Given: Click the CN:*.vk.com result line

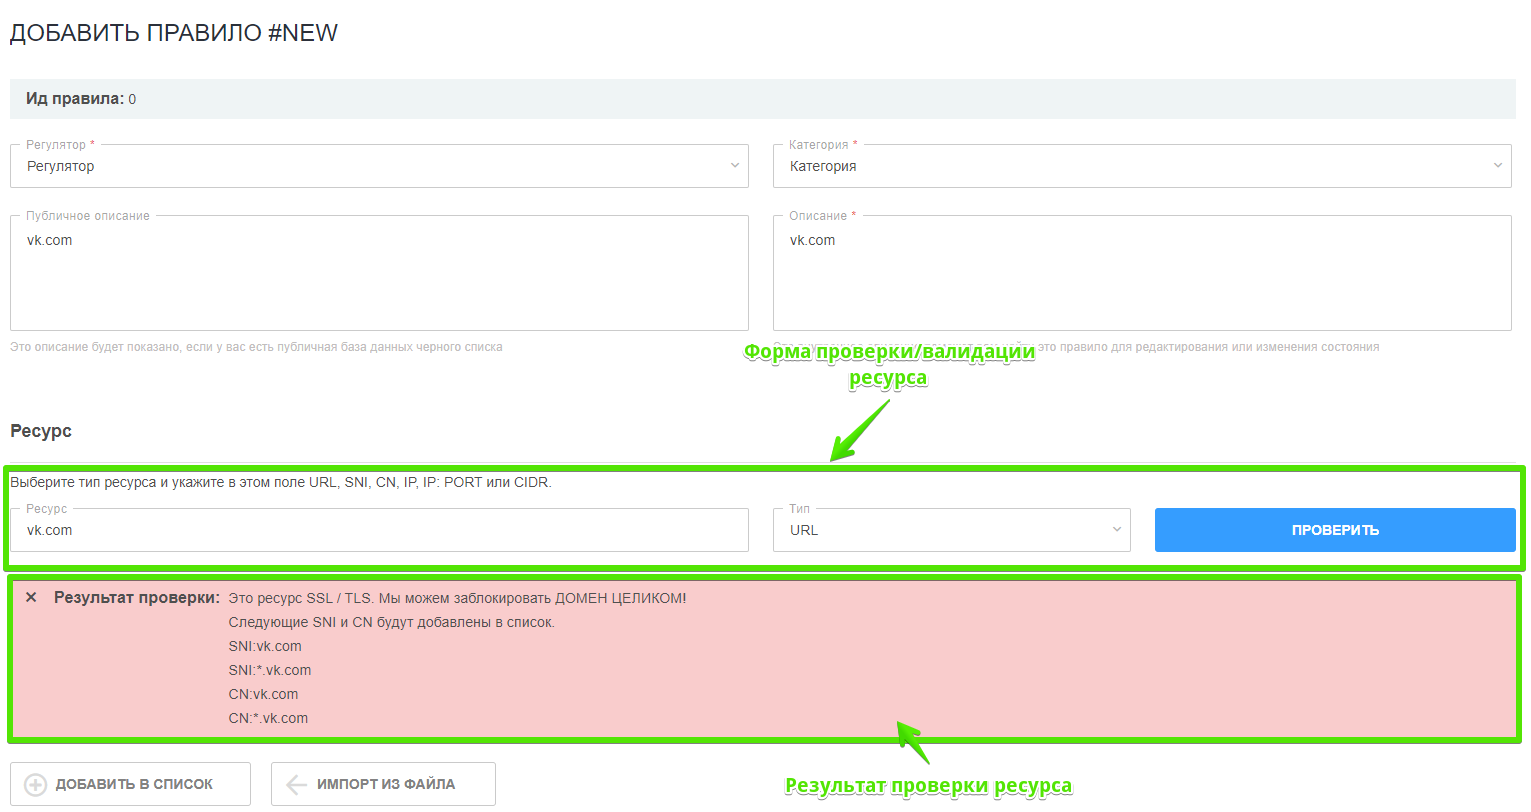Looking at the screenshot, I should pyautogui.click(x=268, y=718).
